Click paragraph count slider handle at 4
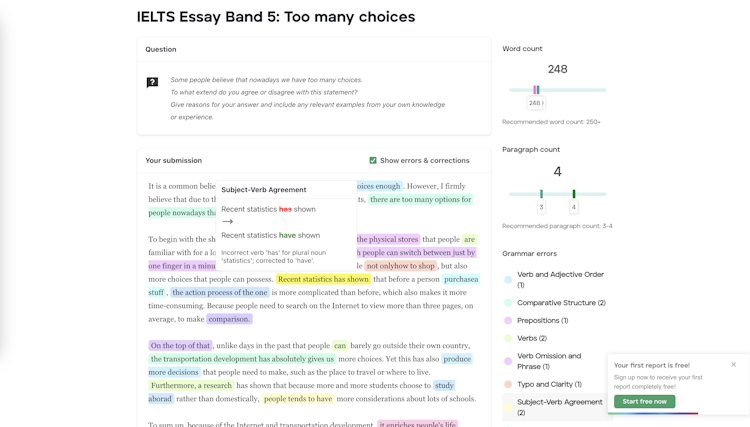750x427 pixels. (574, 194)
